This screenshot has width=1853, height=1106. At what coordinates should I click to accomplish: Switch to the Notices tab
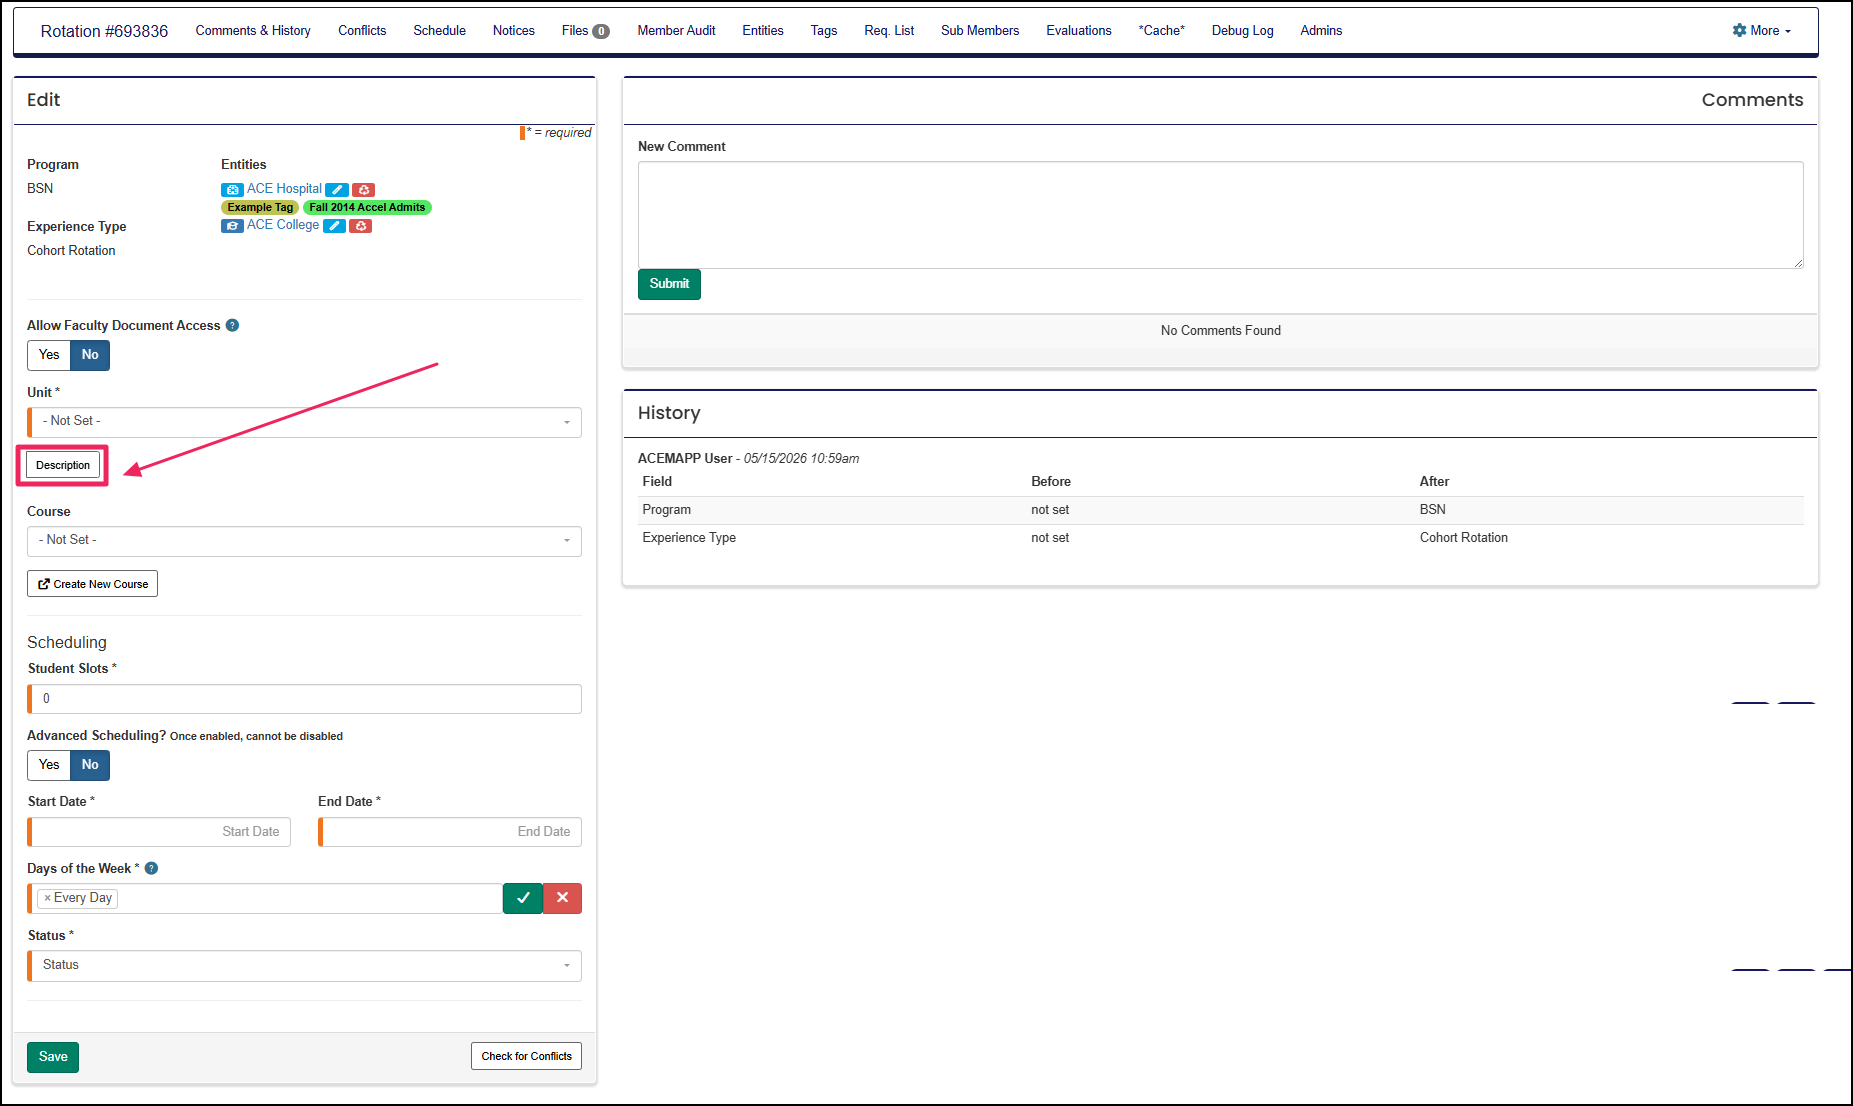(x=514, y=30)
